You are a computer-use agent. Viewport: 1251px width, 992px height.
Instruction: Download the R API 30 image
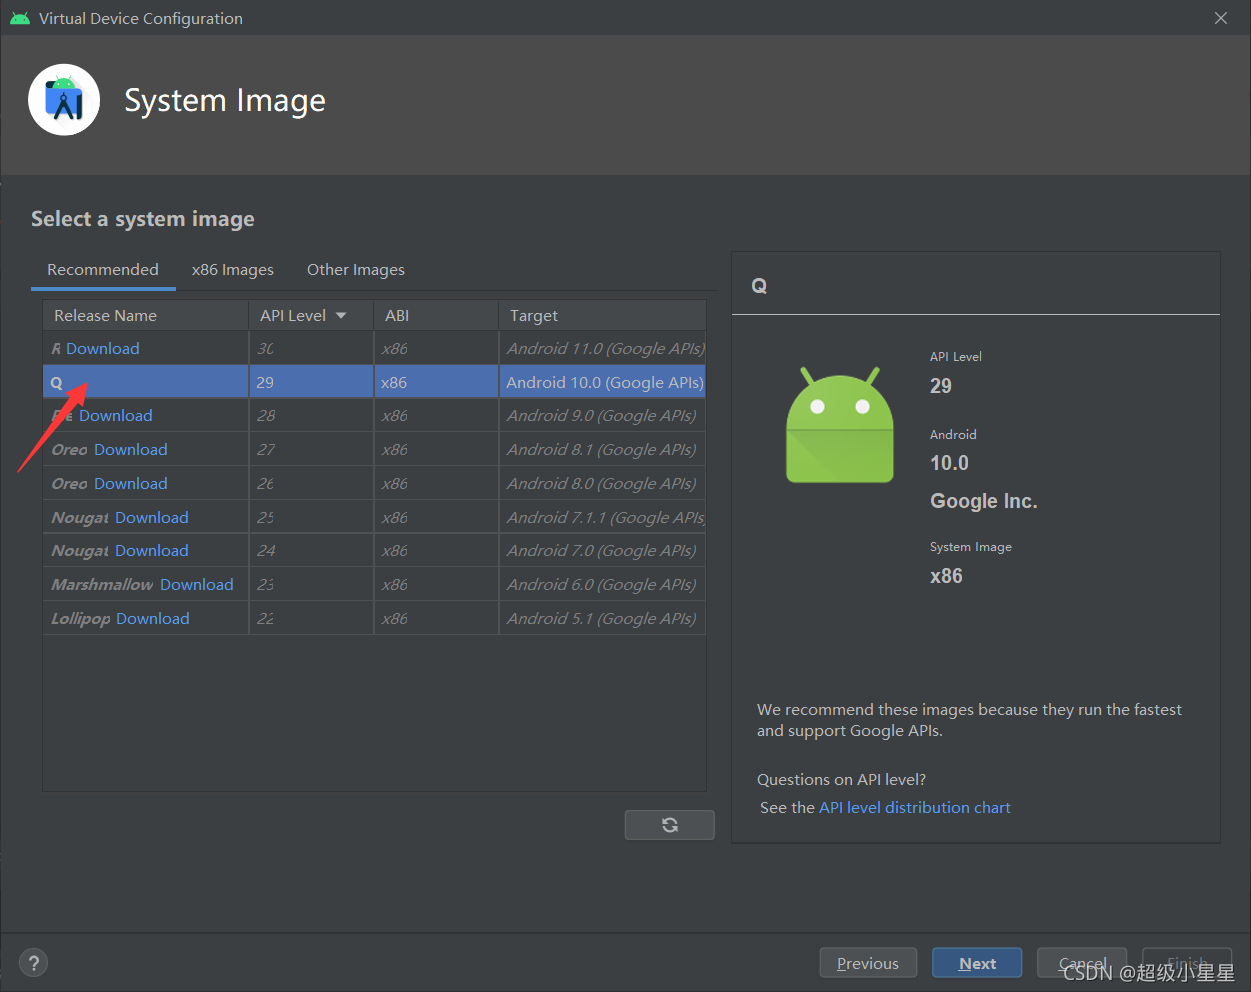[103, 348]
